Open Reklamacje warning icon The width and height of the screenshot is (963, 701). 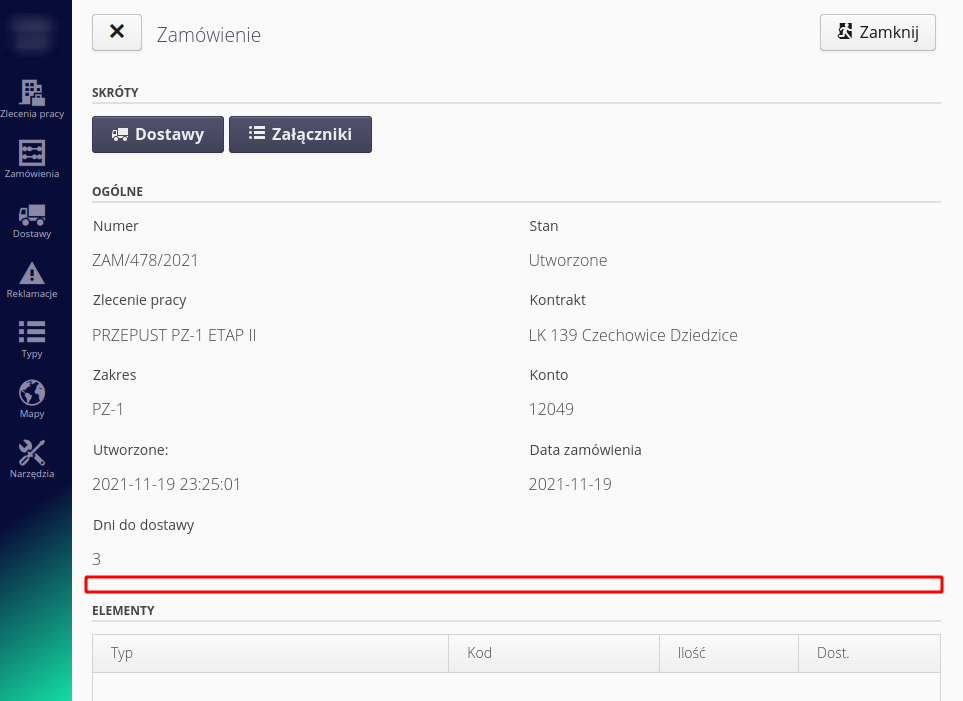click(32, 279)
